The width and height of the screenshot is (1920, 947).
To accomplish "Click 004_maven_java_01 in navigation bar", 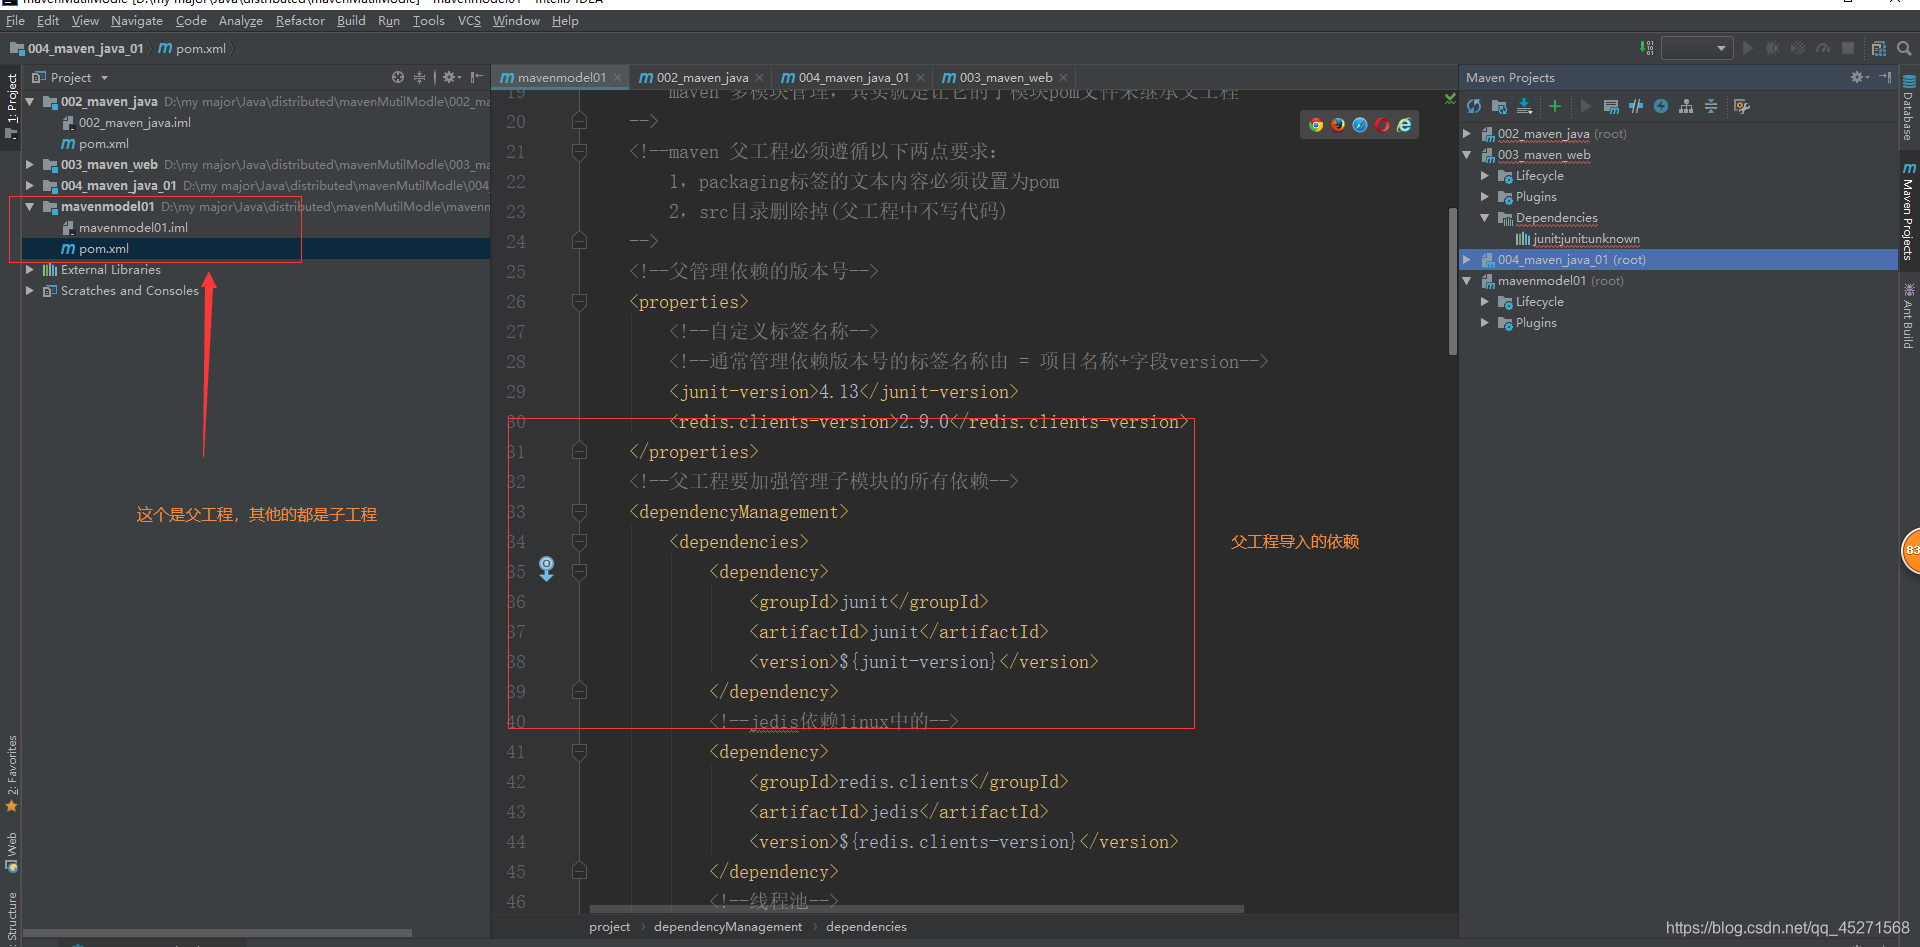I will coord(77,48).
